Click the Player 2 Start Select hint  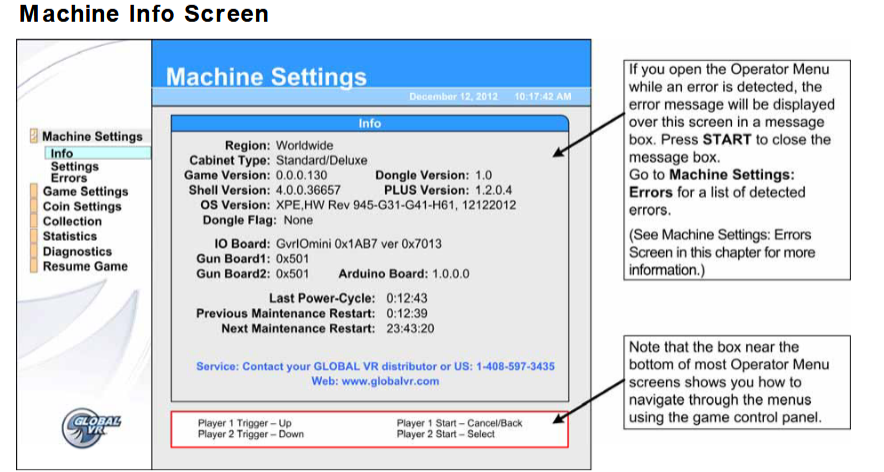[x=445, y=434]
